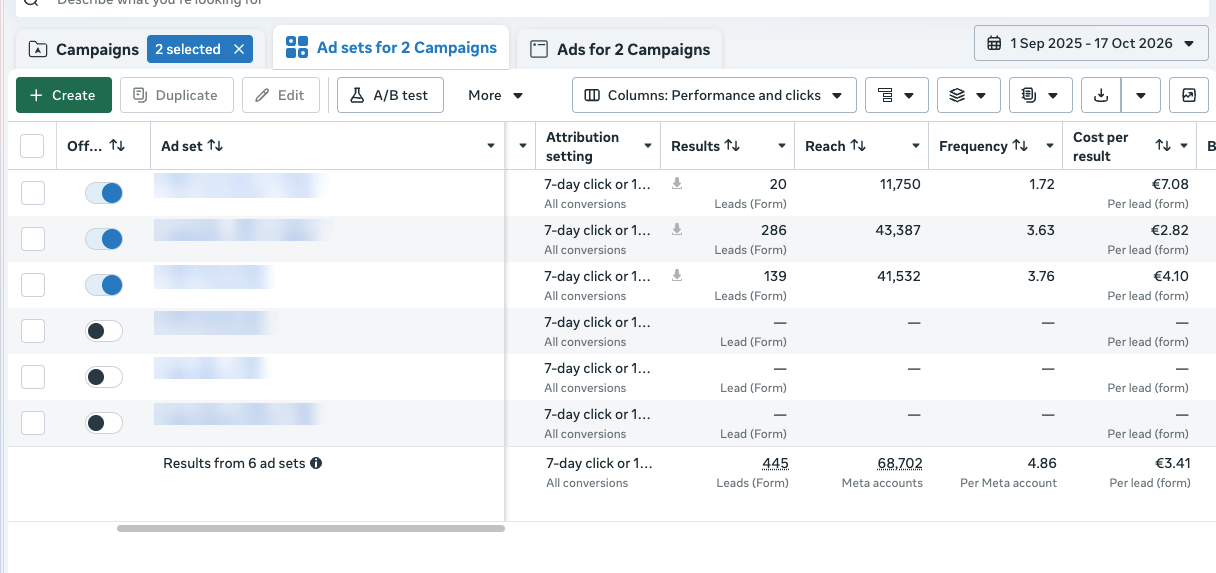Open the date range 1 Sep 2025 dropdown

pyautogui.click(x=1091, y=43)
